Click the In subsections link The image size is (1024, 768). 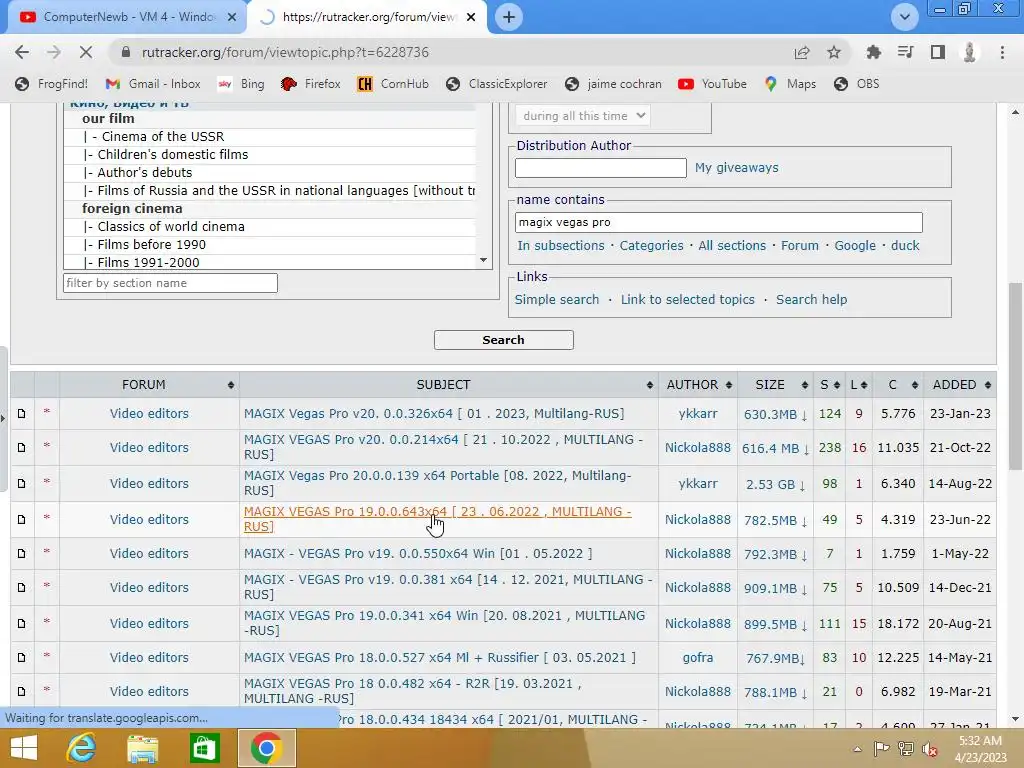click(x=561, y=246)
